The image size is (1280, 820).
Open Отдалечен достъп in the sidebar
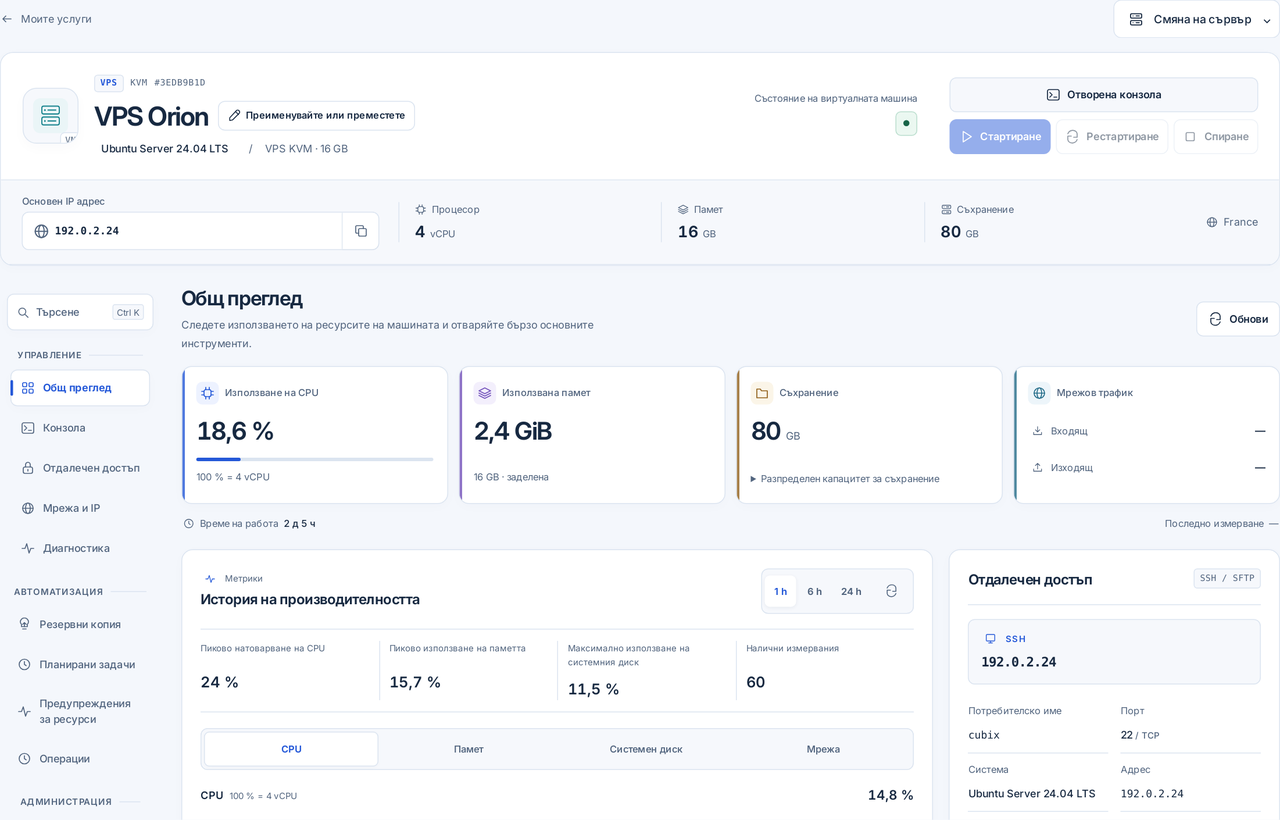pyautogui.click(x=80, y=468)
